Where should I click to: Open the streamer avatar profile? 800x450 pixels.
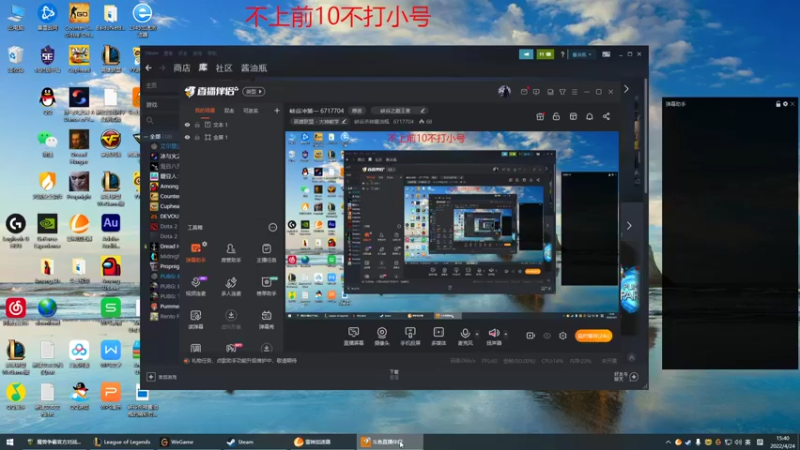pyautogui.click(x=504, y=91)
